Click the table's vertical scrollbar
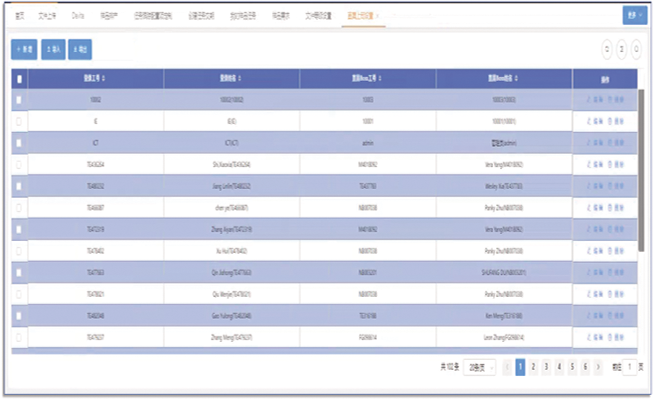 [641, 170]
